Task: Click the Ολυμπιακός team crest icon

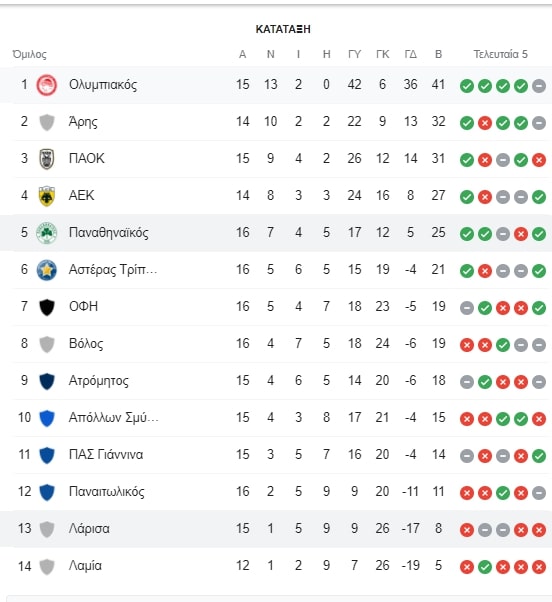Action: pos(46,85)
